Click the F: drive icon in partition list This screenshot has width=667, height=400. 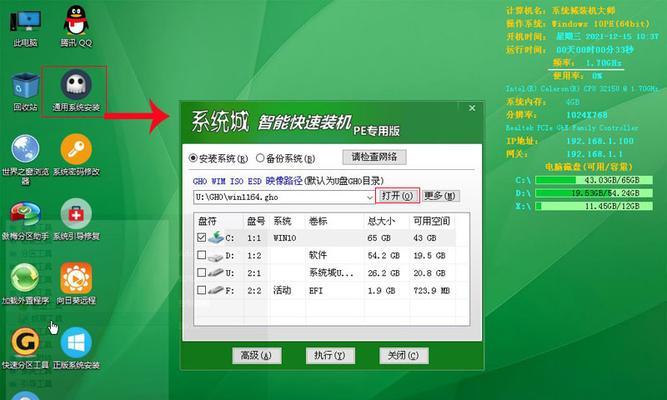tap(216, 290)
